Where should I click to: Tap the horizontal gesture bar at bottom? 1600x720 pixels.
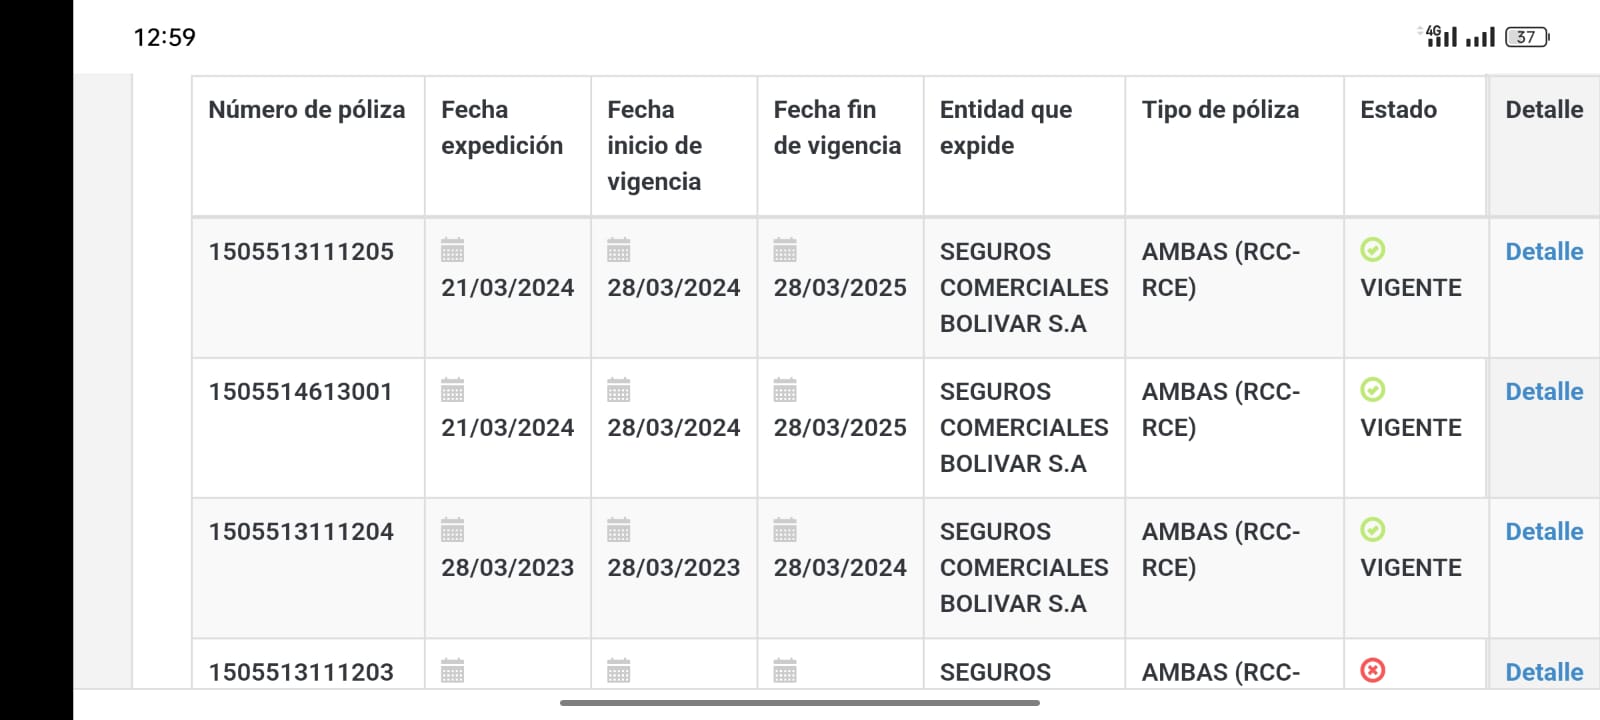(x=800, y=703)
